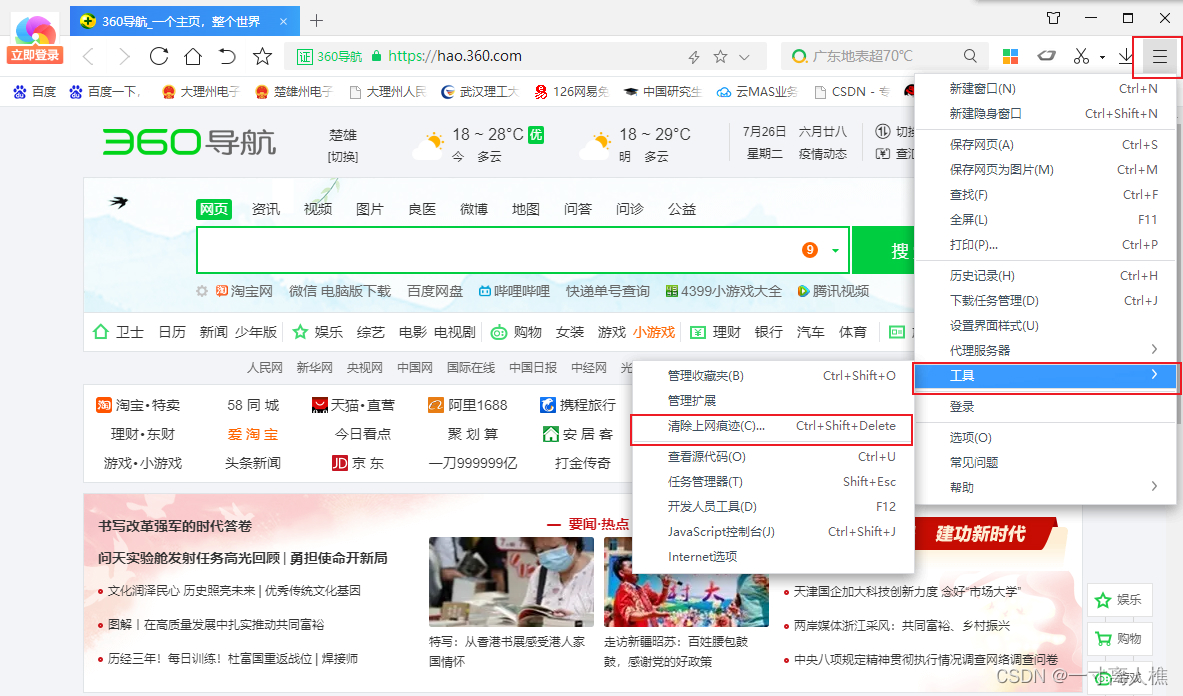This screenshot has height=696, width=1183.
Task: Go to home page icon
Action: tap(193, 56)
